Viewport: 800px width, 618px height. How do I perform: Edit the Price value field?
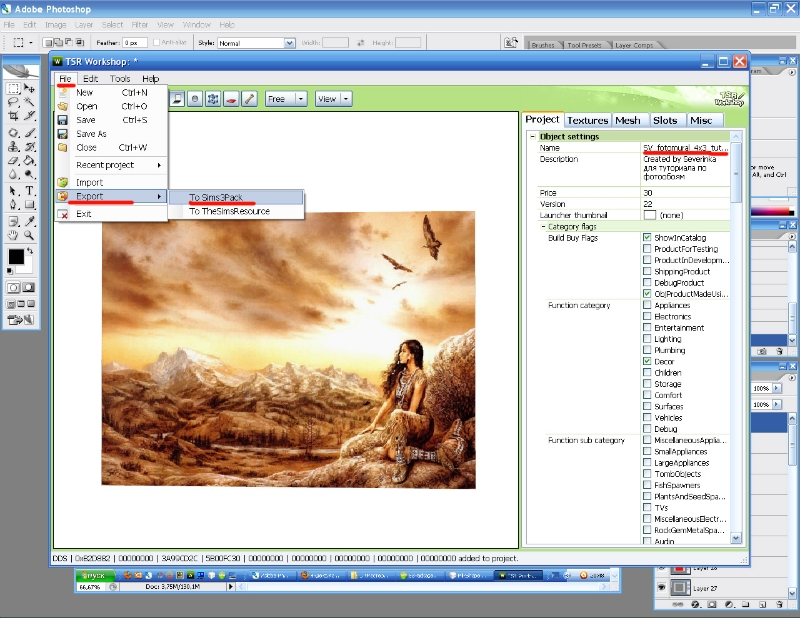[686, 192]
